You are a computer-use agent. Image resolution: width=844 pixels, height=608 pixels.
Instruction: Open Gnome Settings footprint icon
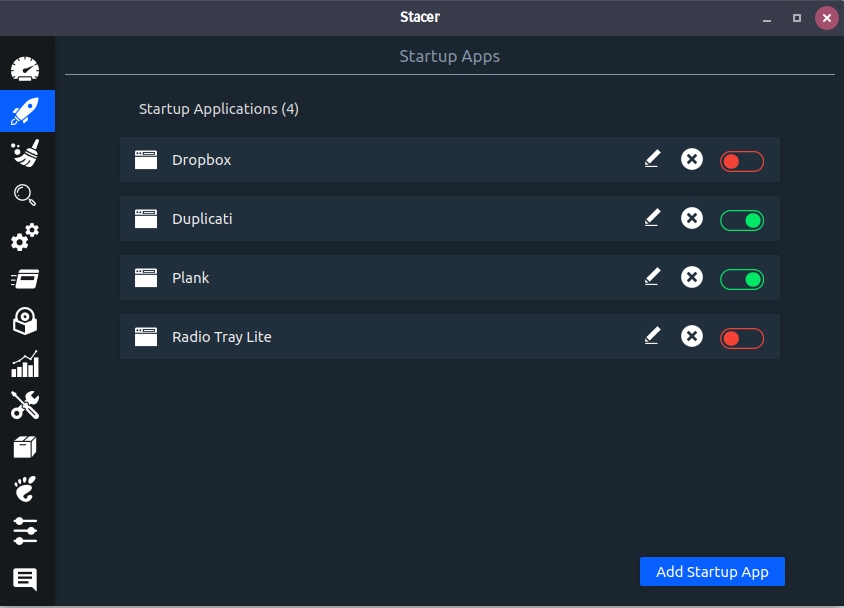pos(26,489)
